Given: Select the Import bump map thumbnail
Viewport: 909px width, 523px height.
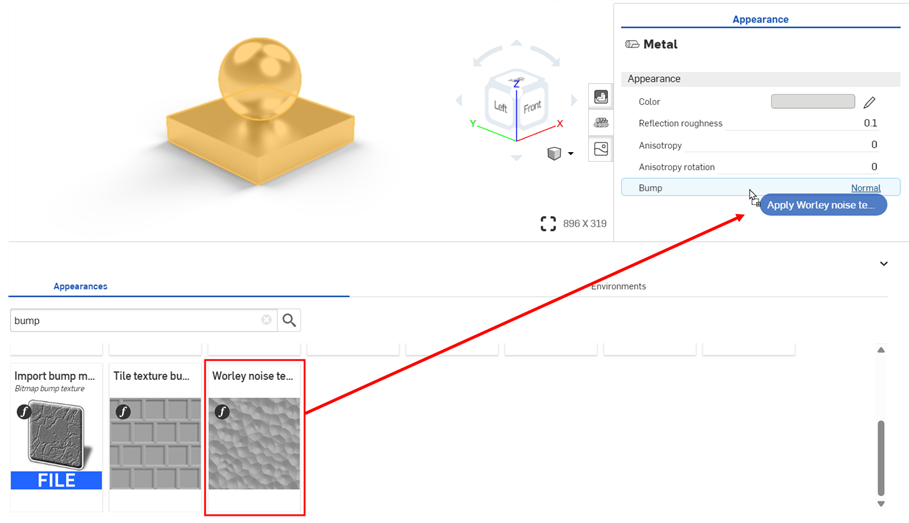Looking at the screenshot, I should [x=56, y=444].
